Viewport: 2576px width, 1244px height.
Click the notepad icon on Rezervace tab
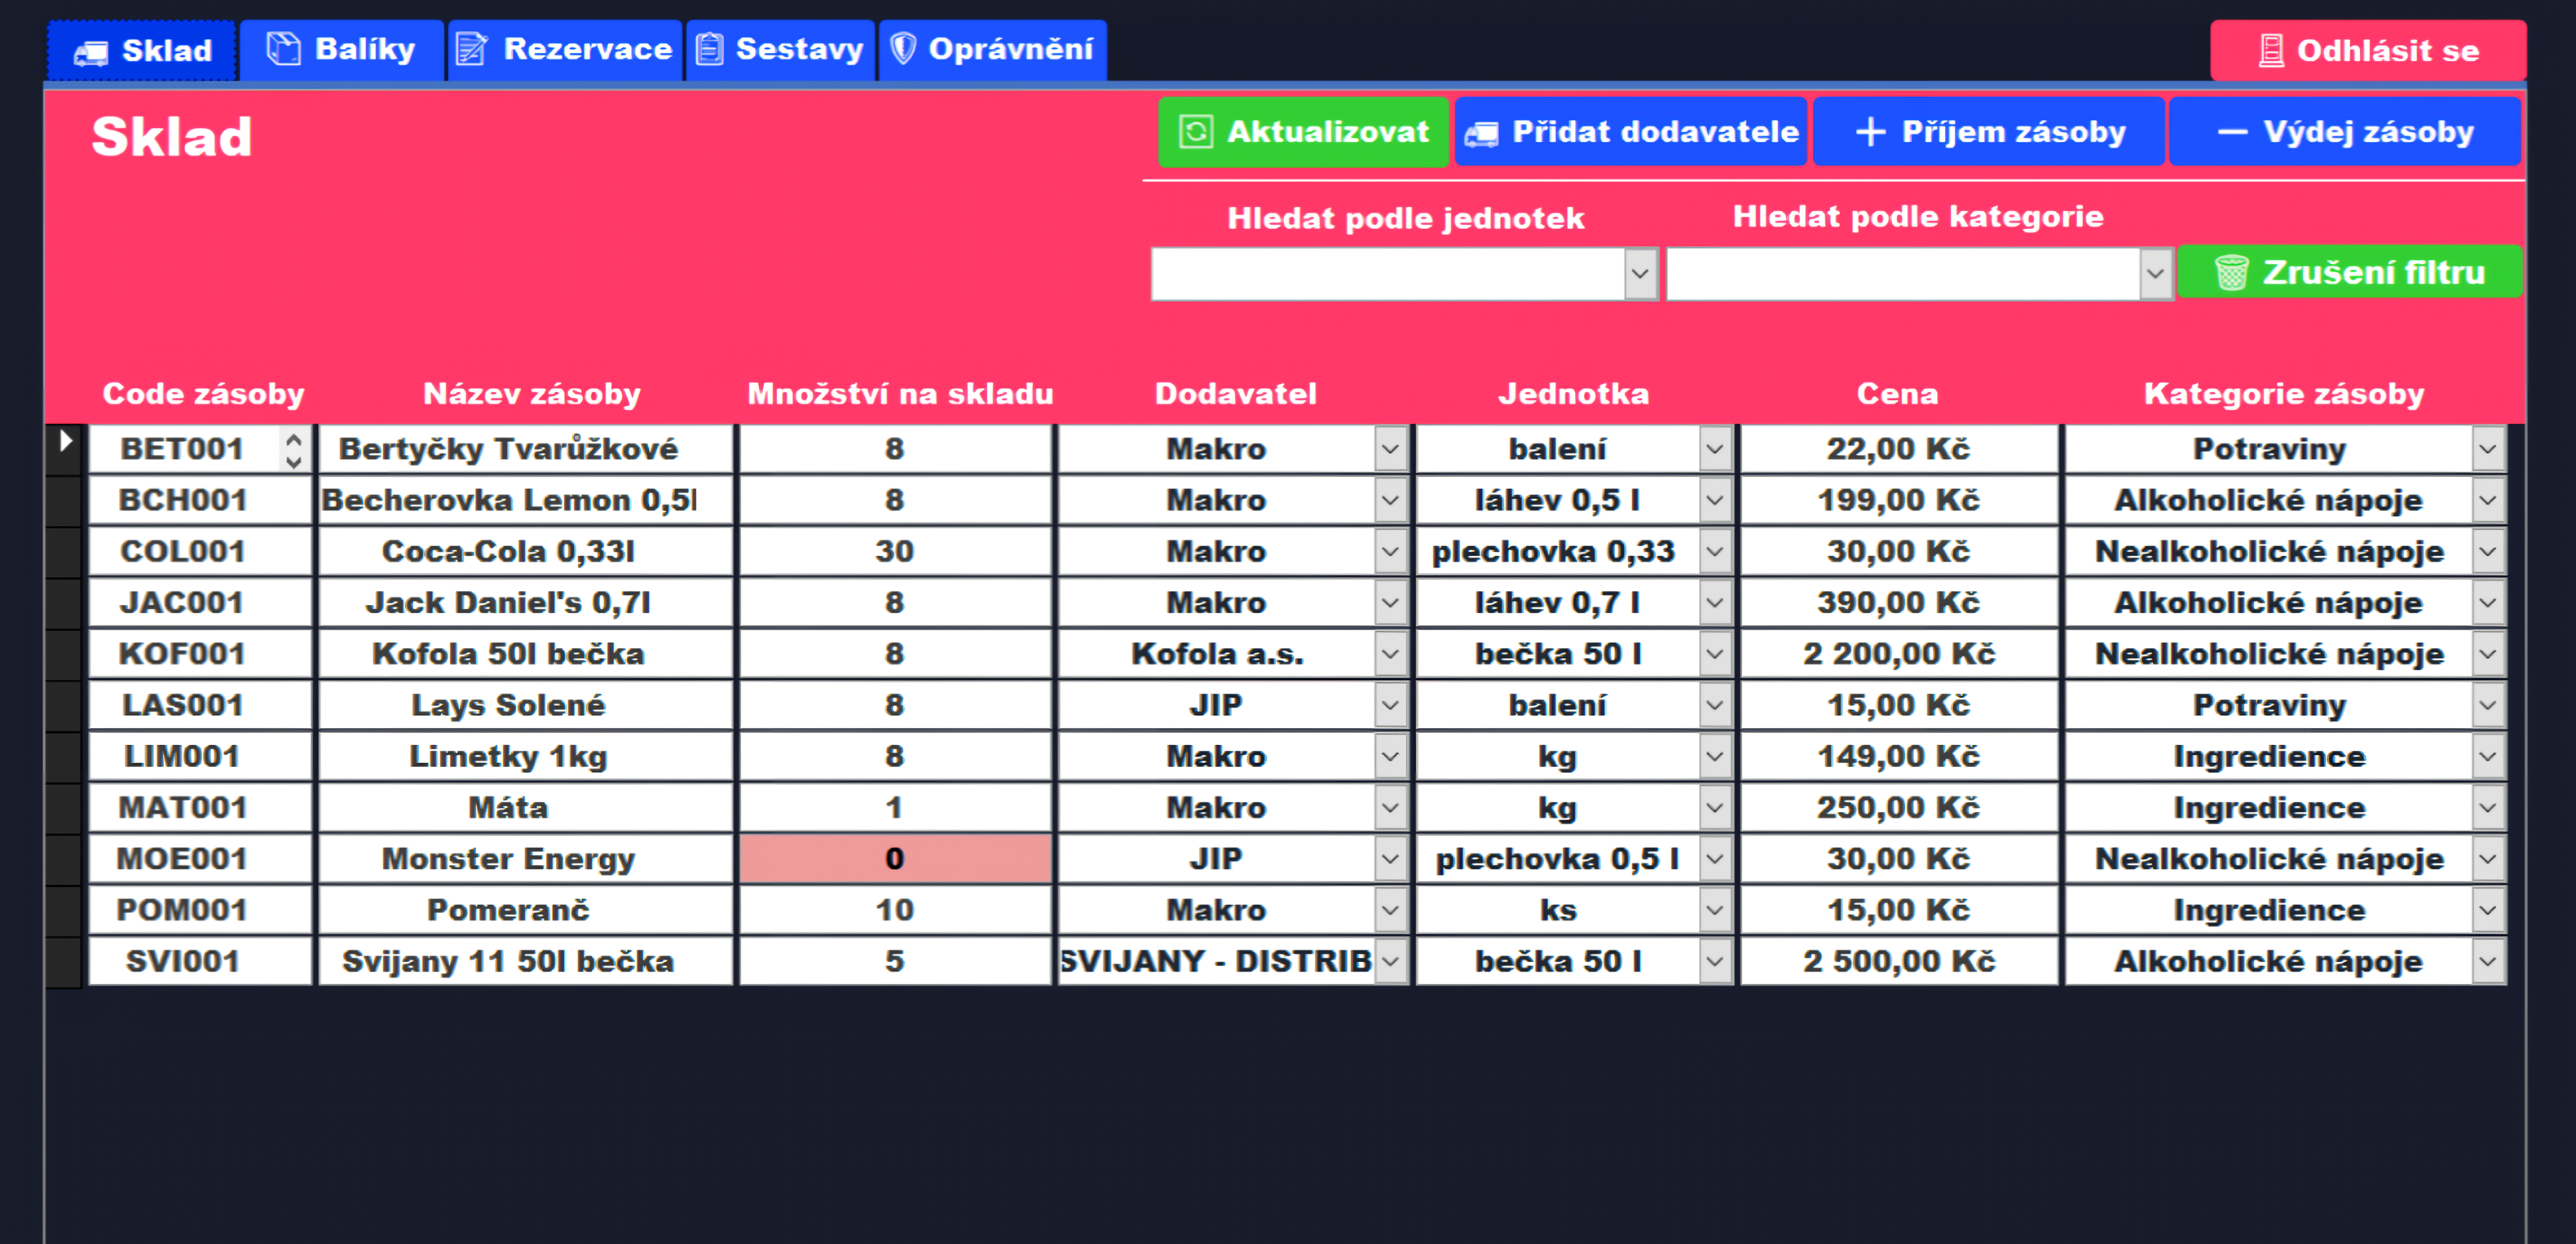click(472, 49)
